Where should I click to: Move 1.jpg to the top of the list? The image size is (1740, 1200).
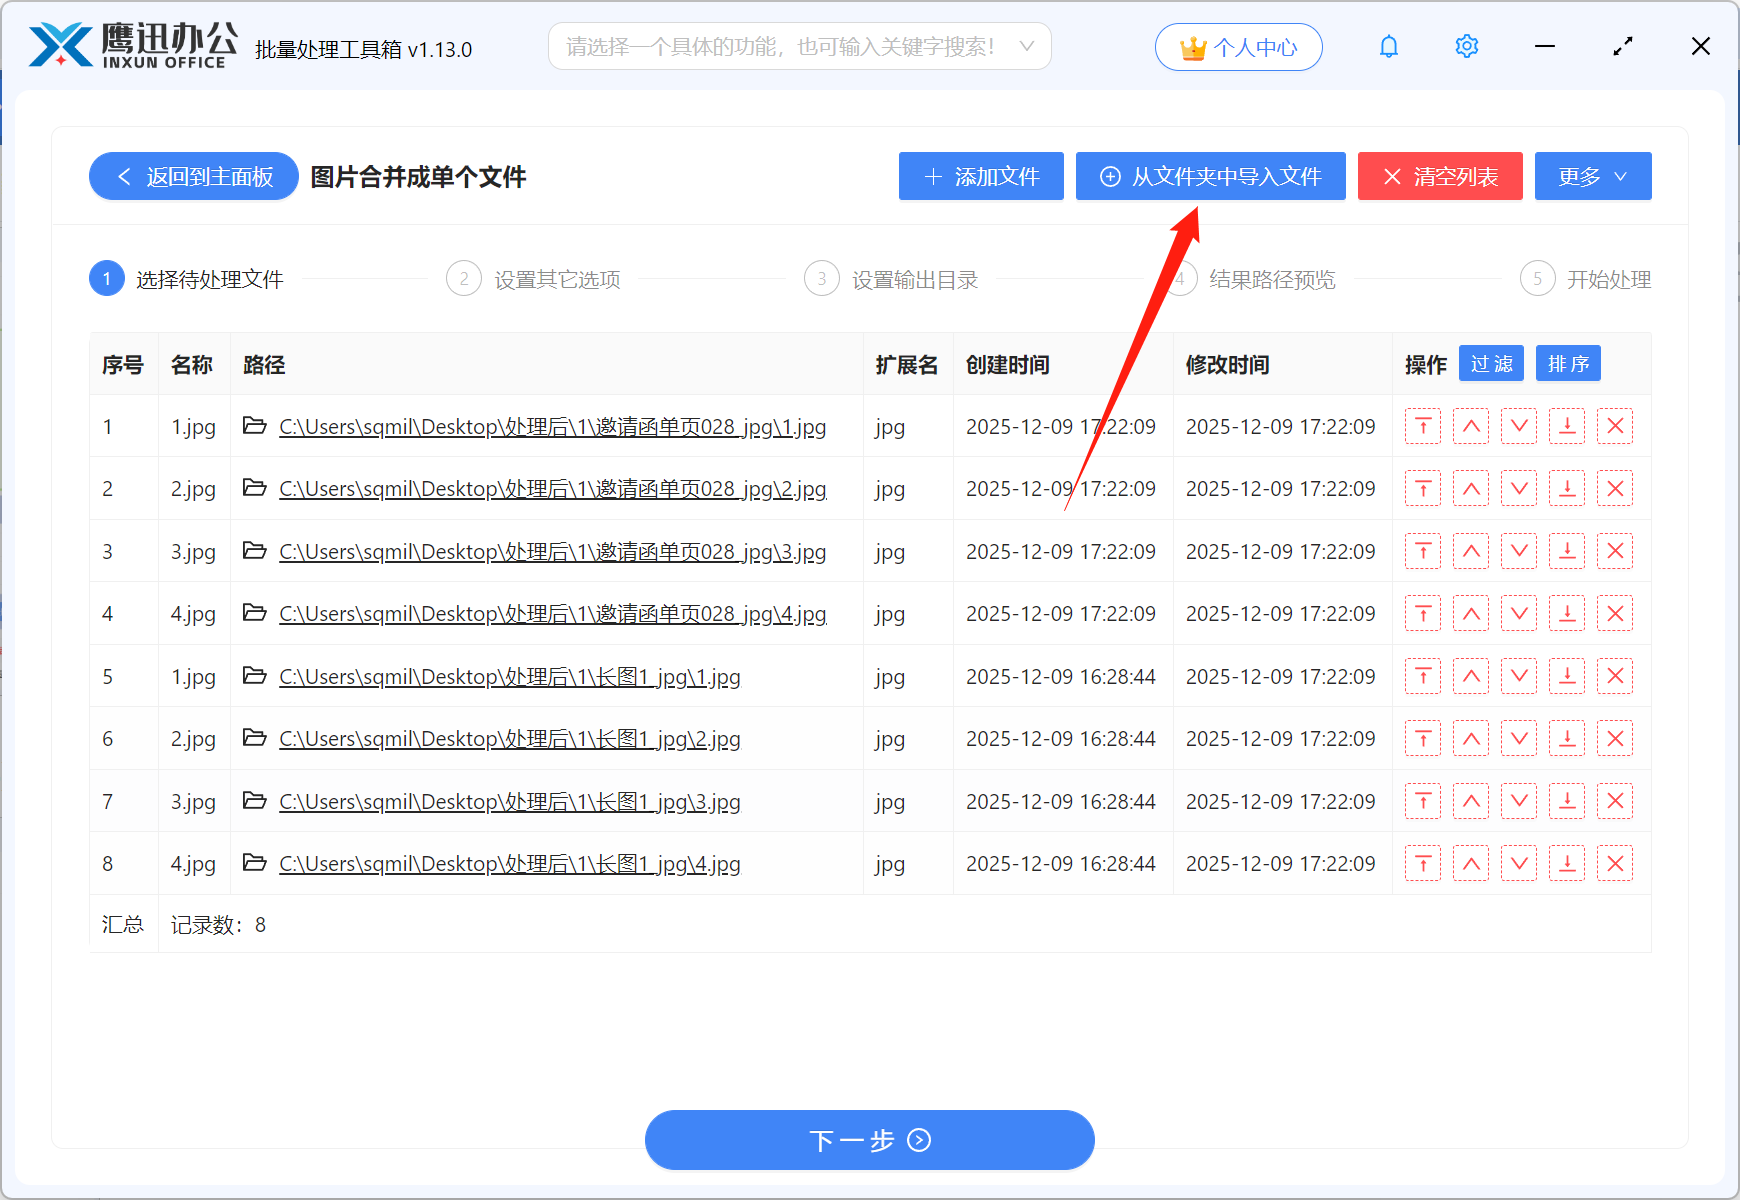1422,426
